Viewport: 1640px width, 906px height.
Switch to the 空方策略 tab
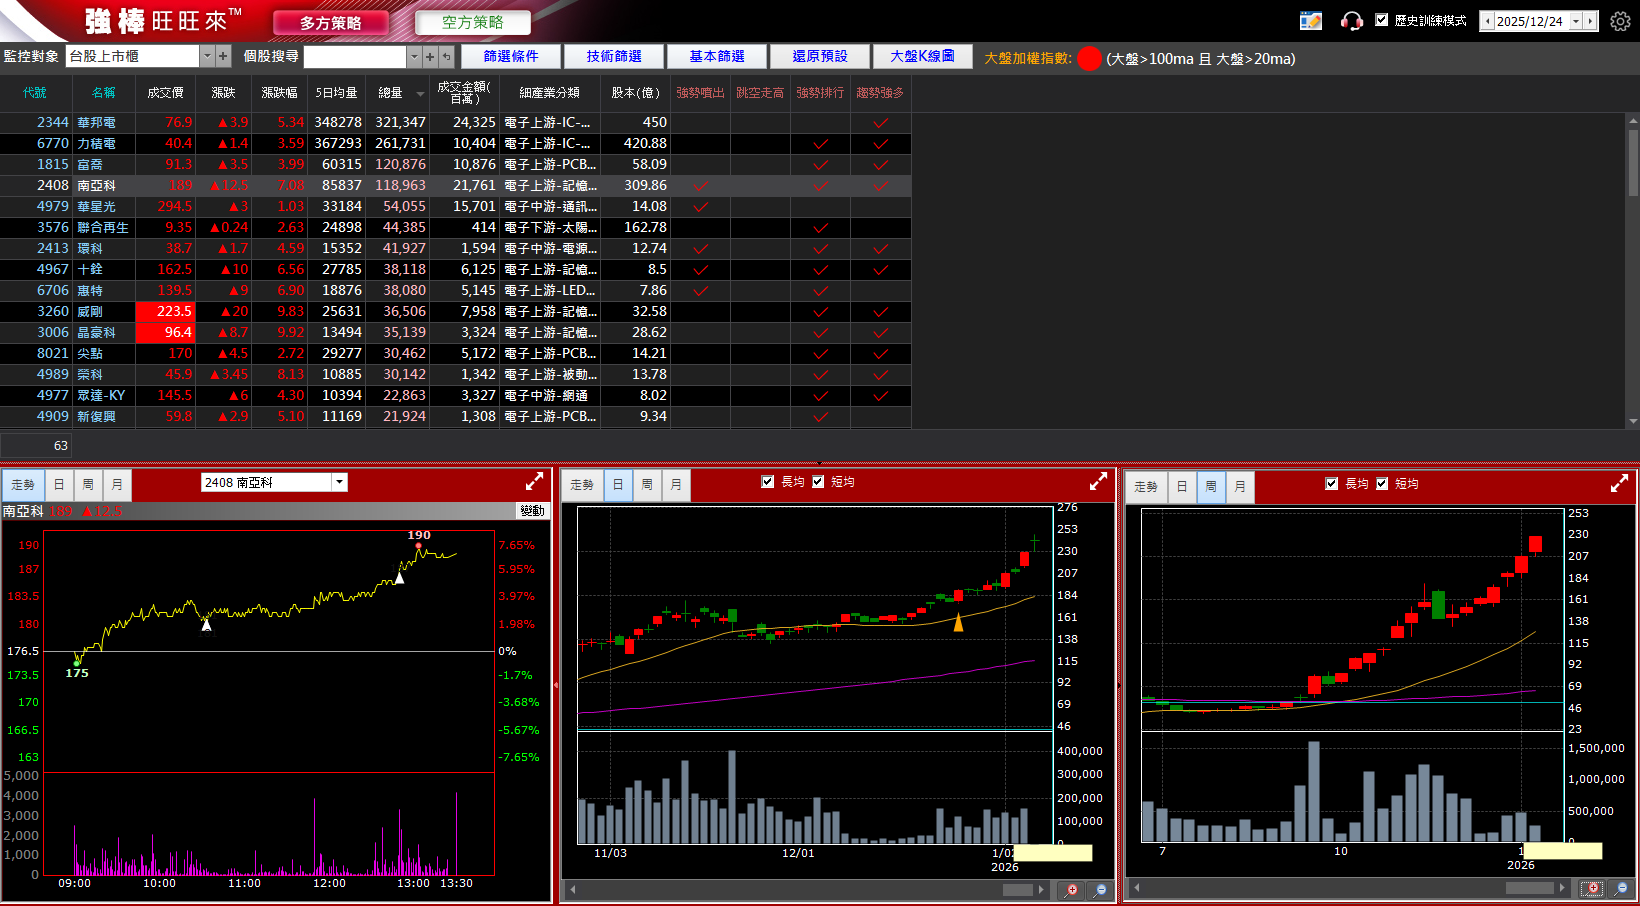coord(472,22)
